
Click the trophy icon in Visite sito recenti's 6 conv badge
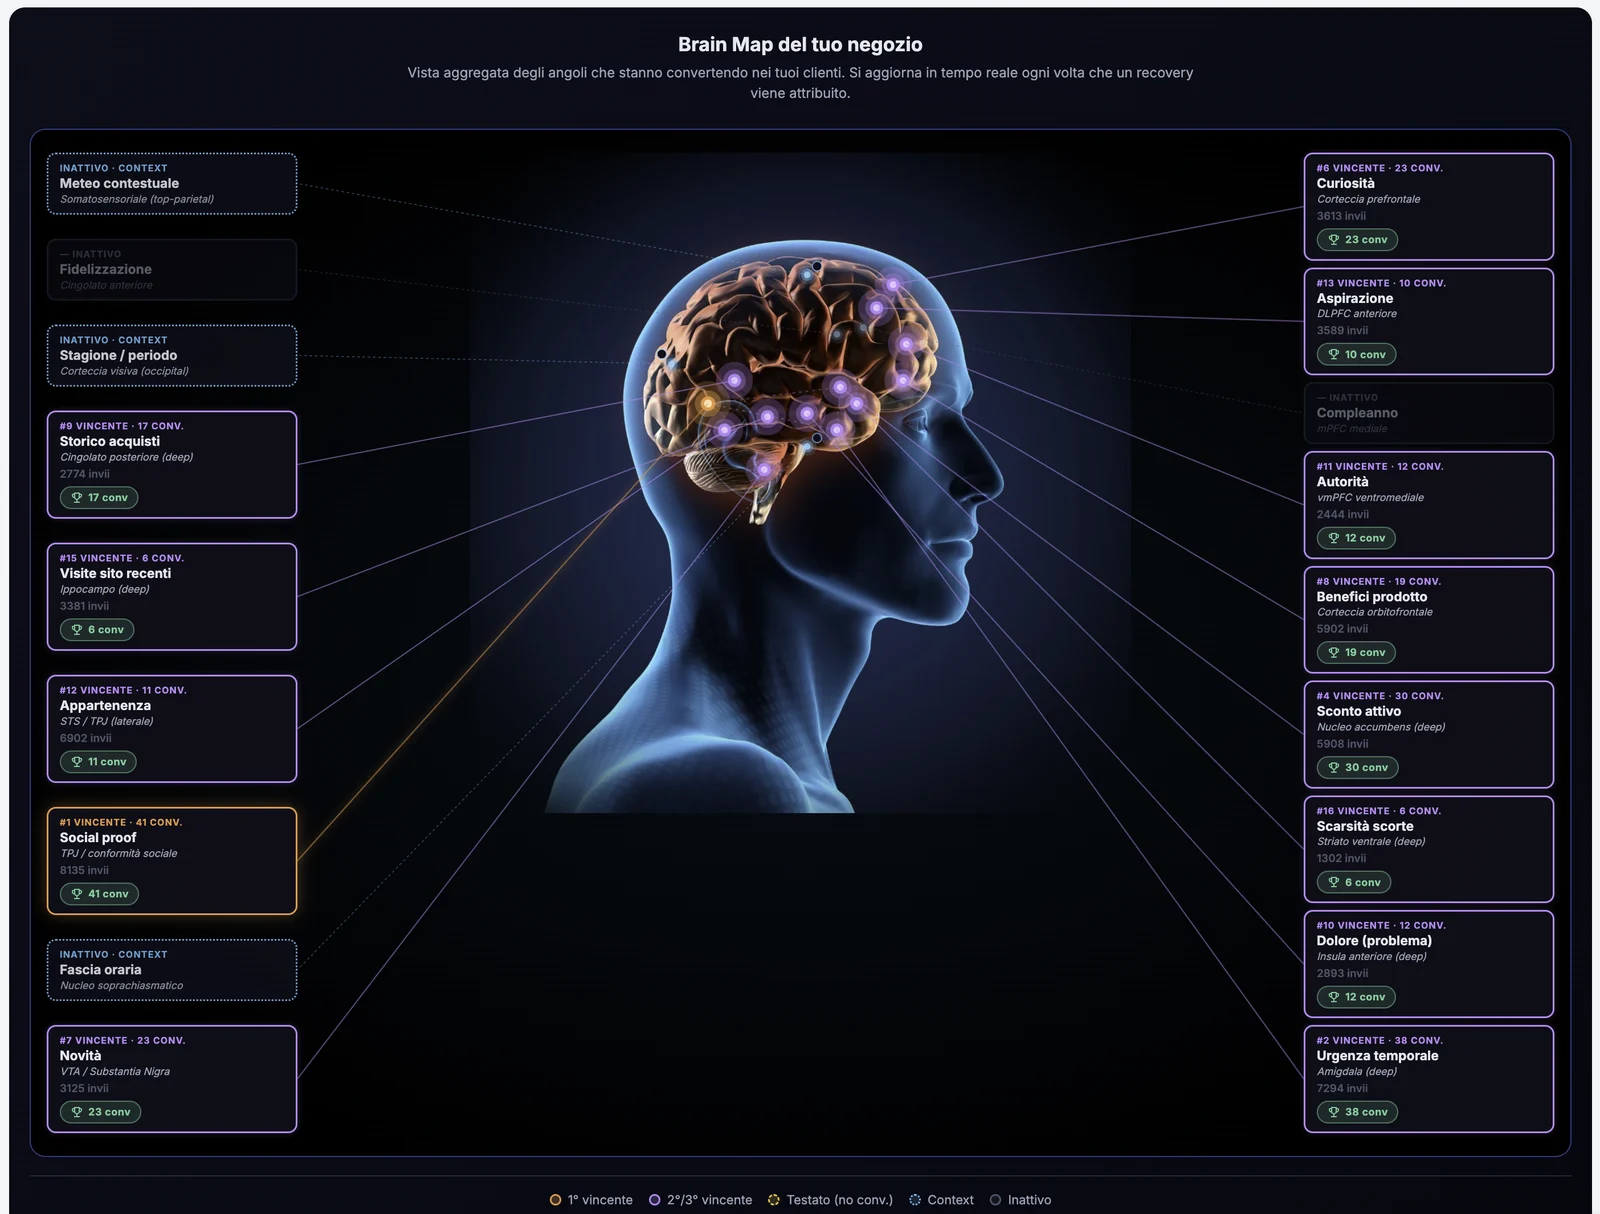tap(76, 630)
